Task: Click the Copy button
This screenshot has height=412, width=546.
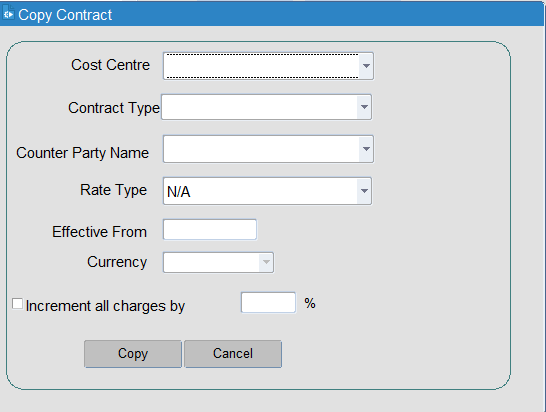Action: 133,353
